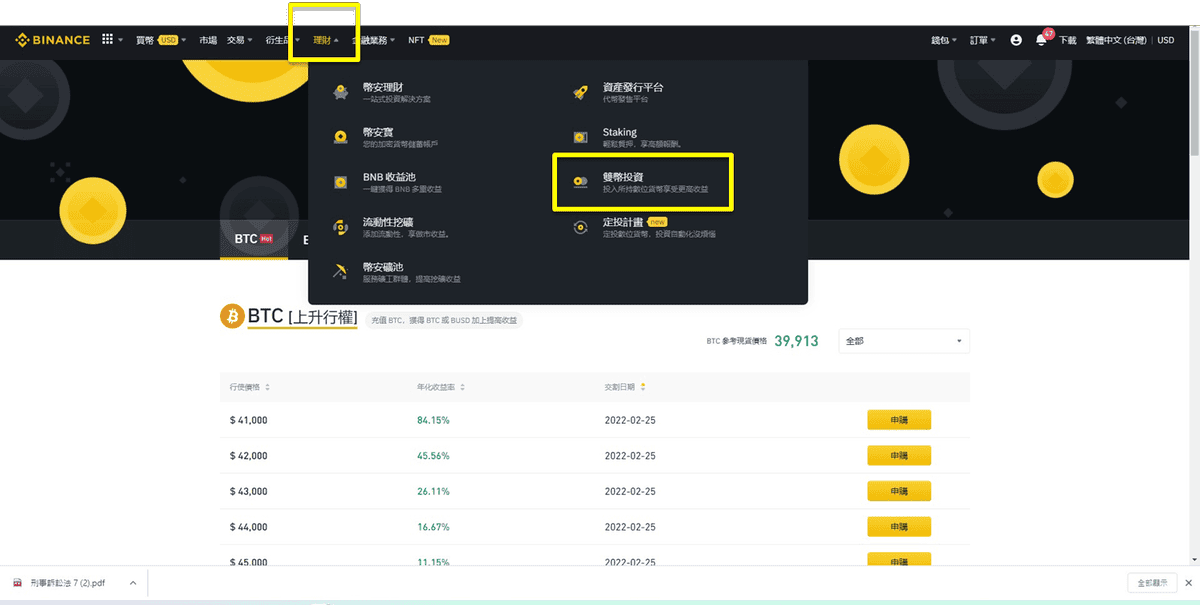The width and height of the screenshot is (1200, 605).
Task: Click 申購 for $41,000 strike
Action: tap(899, 420)
